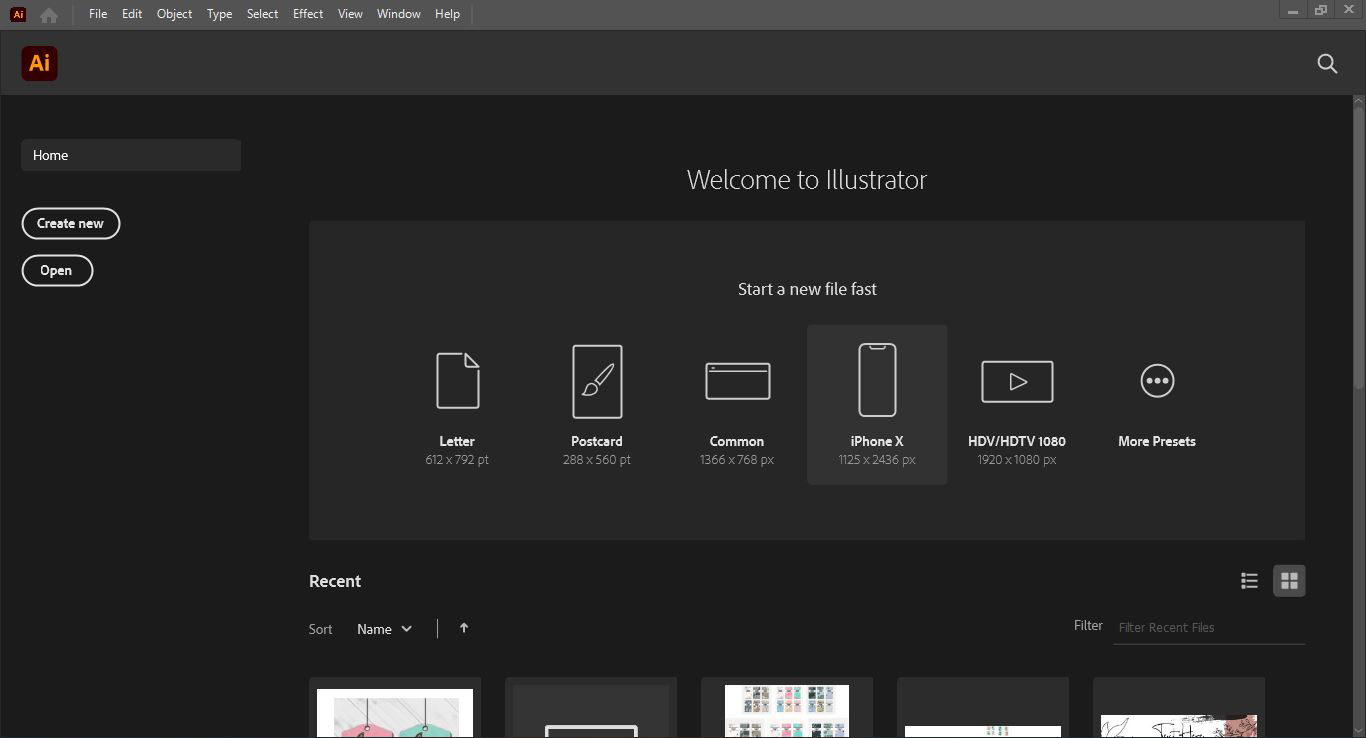
Task: Open the Select menu
Action: pyautogui.click(x=262, y=14)
